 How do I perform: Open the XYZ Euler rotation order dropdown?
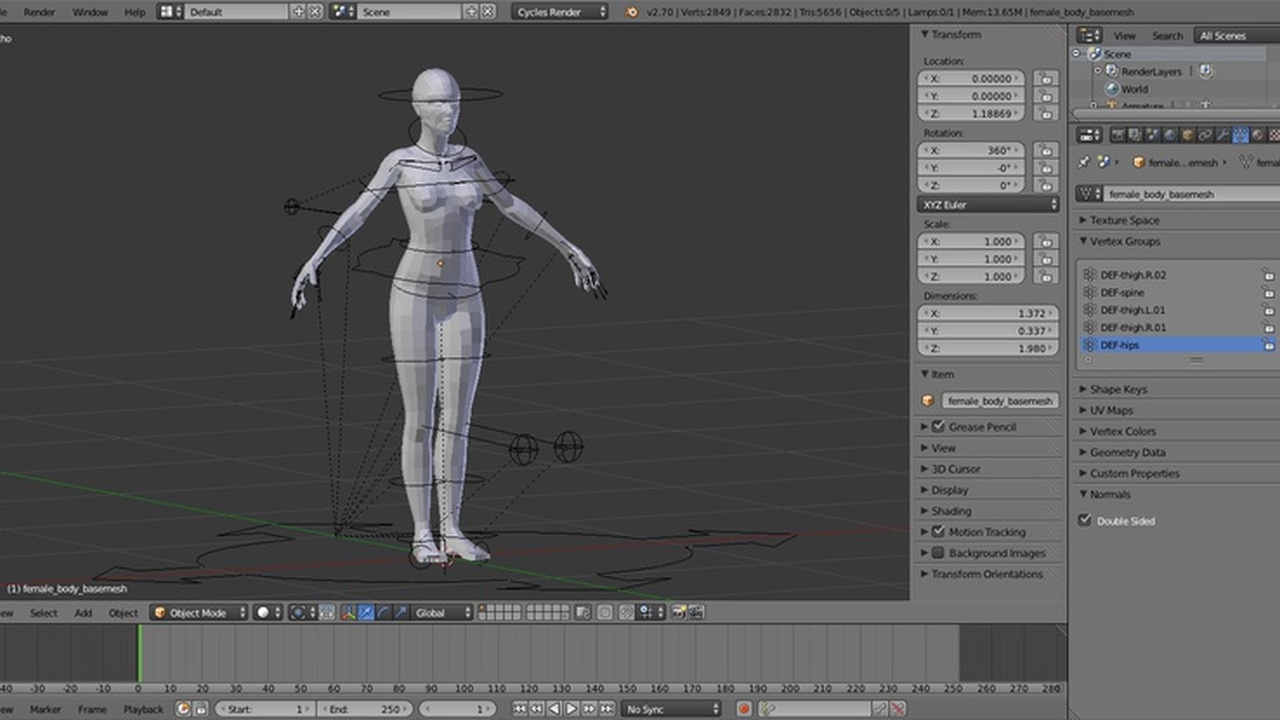987,204
